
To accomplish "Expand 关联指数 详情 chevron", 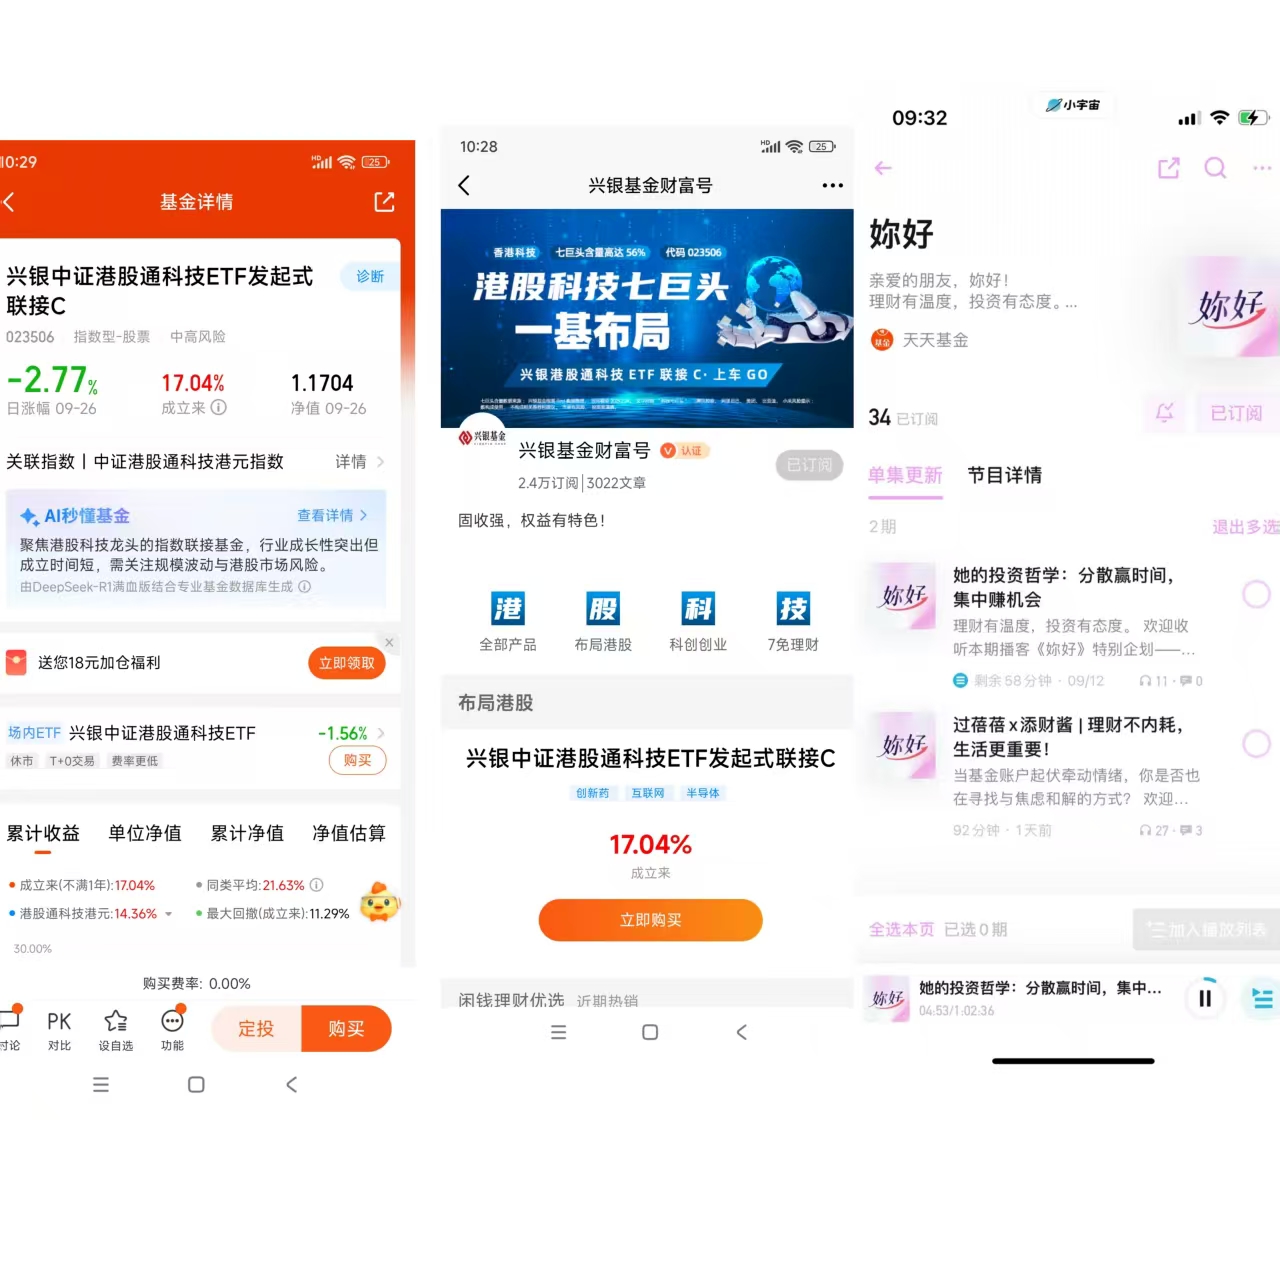I will tap(380, 462).
